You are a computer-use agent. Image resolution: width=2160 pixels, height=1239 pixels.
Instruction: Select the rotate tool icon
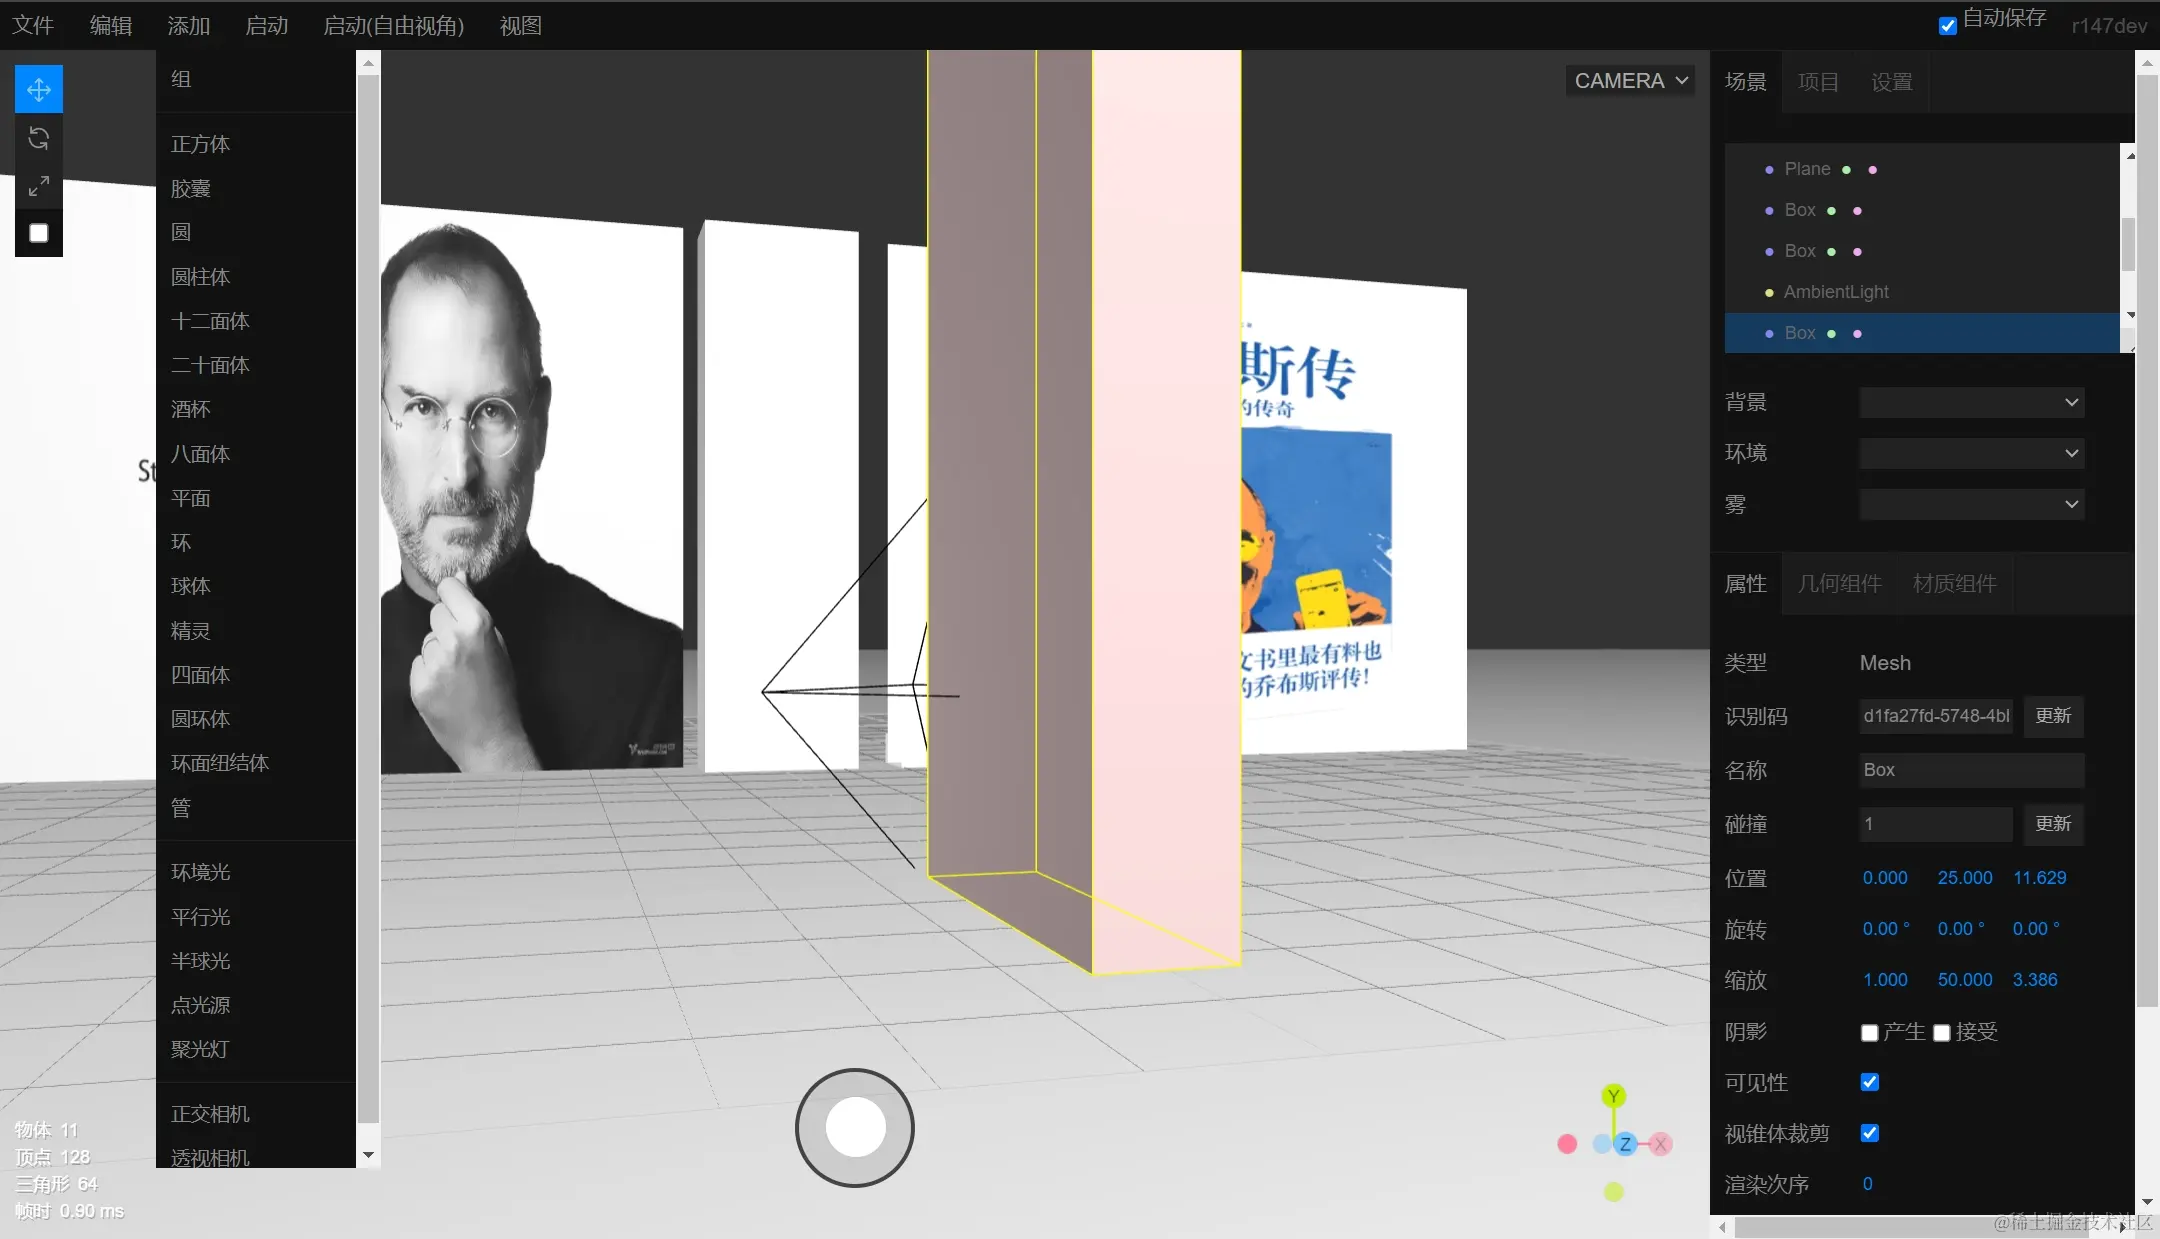coord(39,138)
